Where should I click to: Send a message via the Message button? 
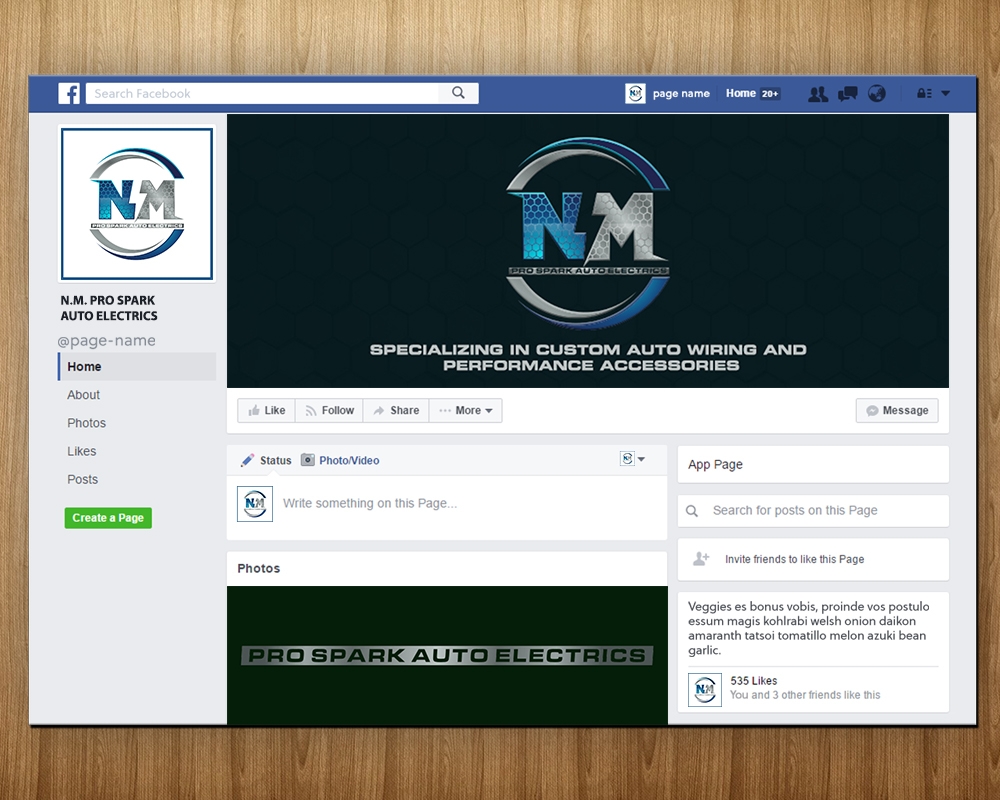tap(896, 410)
